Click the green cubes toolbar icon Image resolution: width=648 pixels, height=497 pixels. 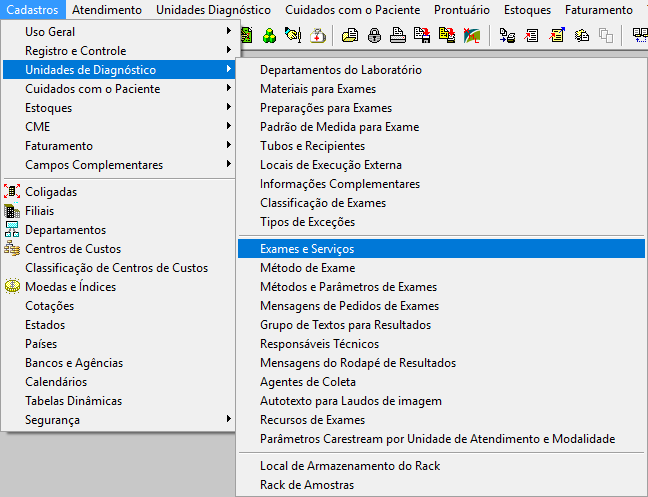pyautogui.click(x=269, y=36)
